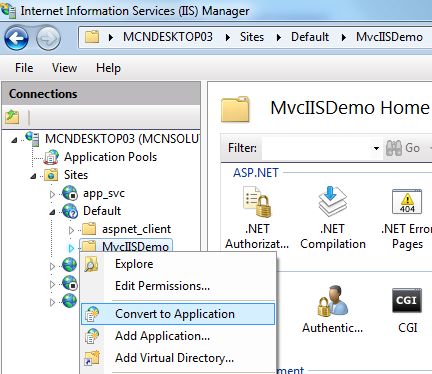Choose Edit Permissions... from context menu
Viewport: 432px width, 374px height.
click(x=178, y=286)
